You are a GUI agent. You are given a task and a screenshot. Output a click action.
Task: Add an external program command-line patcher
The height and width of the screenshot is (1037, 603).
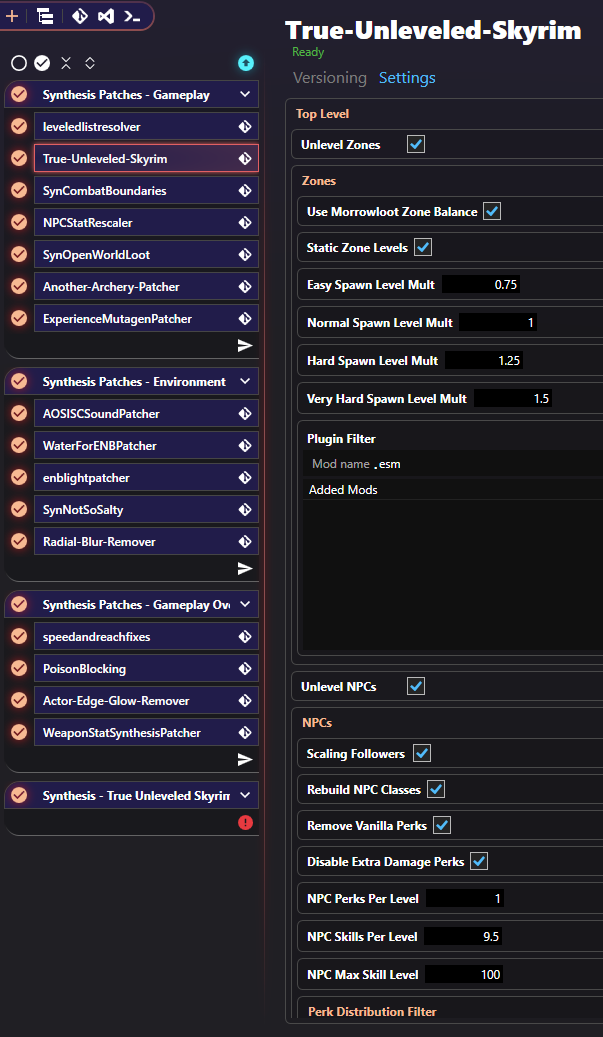coord(132,17)
